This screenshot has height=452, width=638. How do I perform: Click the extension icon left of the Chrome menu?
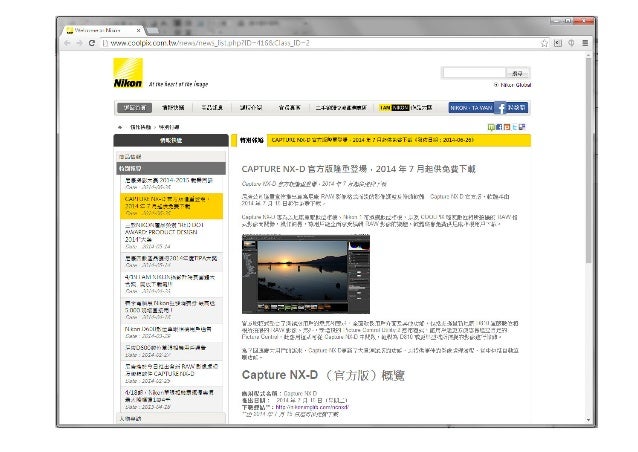coord(571,43)
